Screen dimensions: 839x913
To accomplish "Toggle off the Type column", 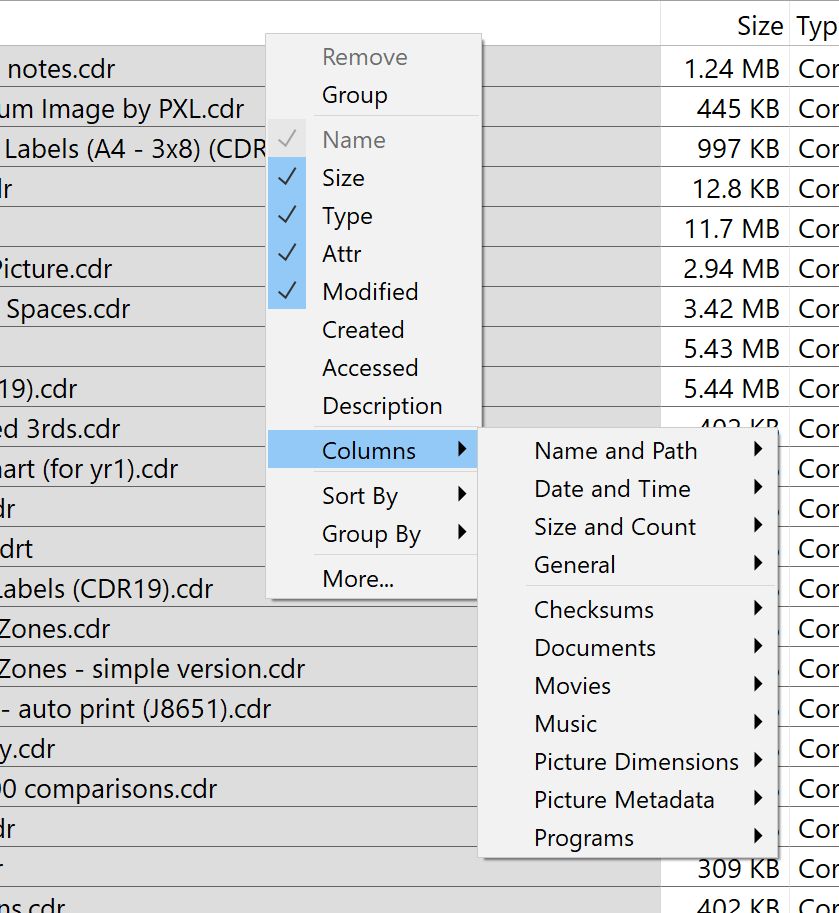I will pyautogui.click(x=346, y=216).
